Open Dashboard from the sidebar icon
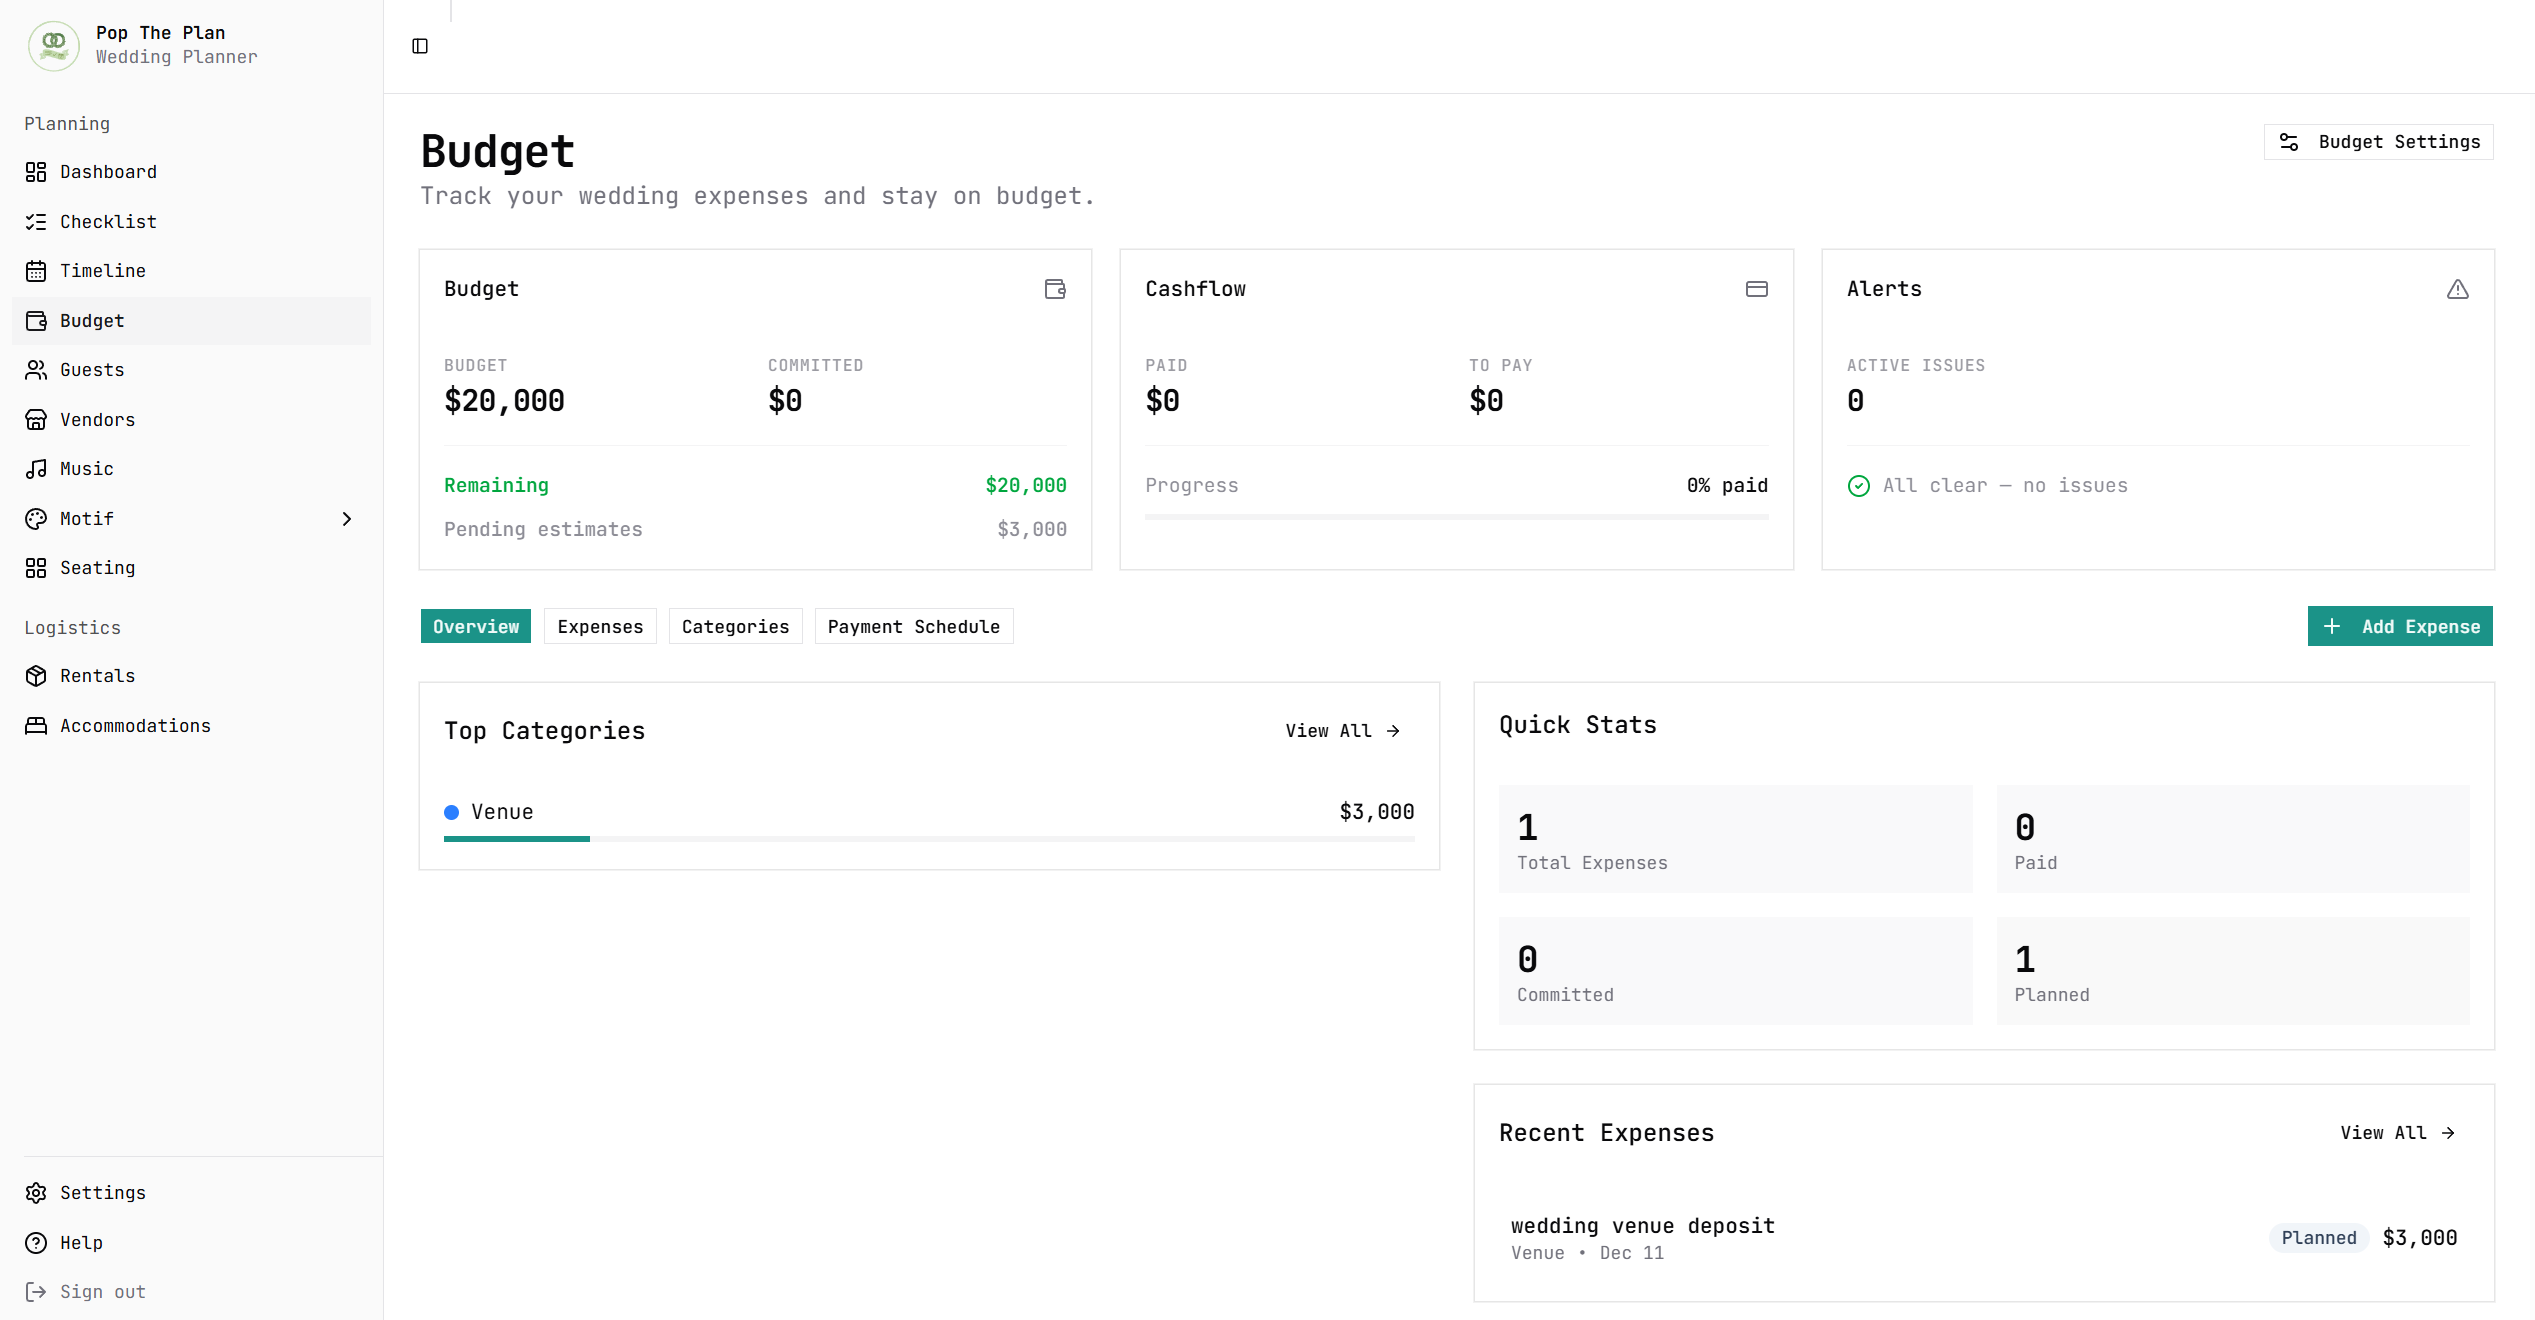Screen dimensions: 2535x1320 [36, 172]
